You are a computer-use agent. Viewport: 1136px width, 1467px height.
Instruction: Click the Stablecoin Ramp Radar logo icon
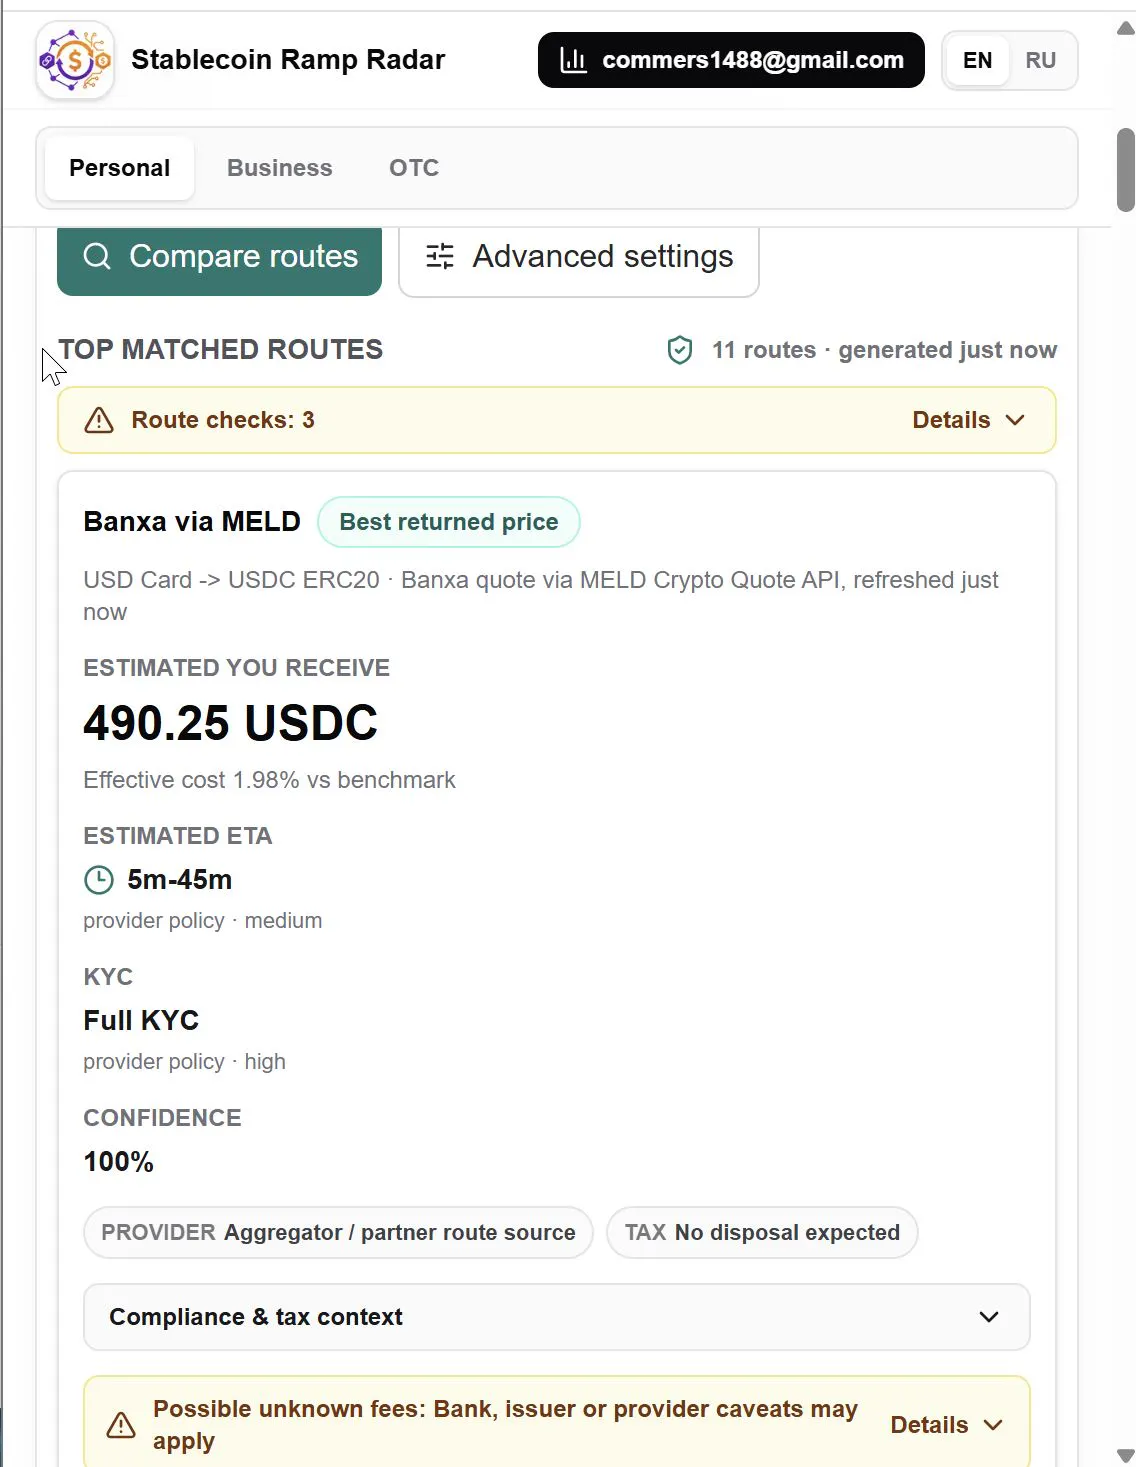pos(75,61)
